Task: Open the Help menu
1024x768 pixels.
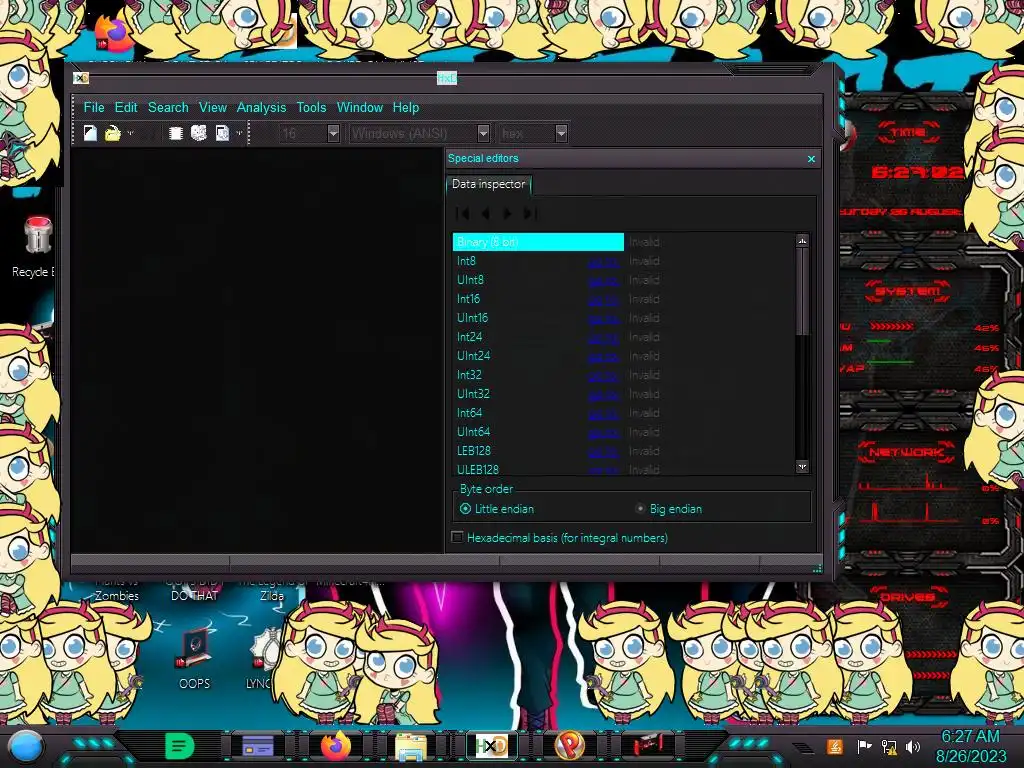Action: tap(406, 107)
